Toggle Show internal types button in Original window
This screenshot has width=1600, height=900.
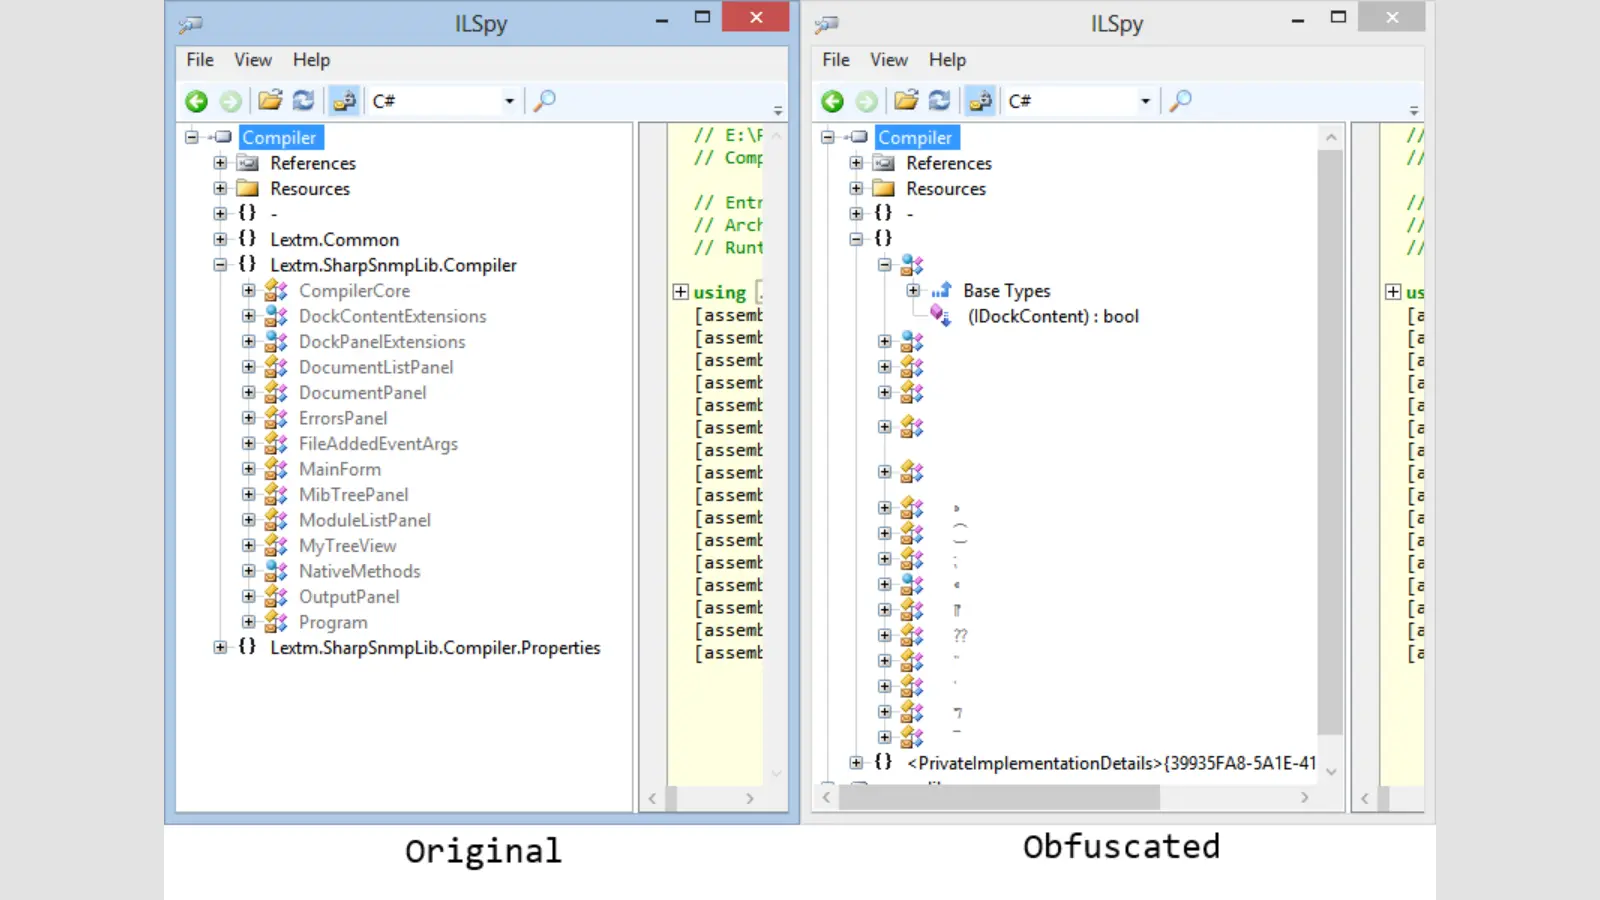[344, 101]
